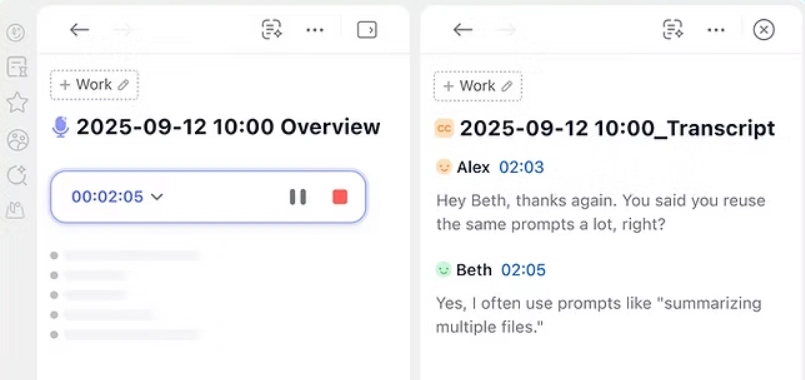Click the microphone icon beside Overview title

pyautogui.click(x=61, y=127)
